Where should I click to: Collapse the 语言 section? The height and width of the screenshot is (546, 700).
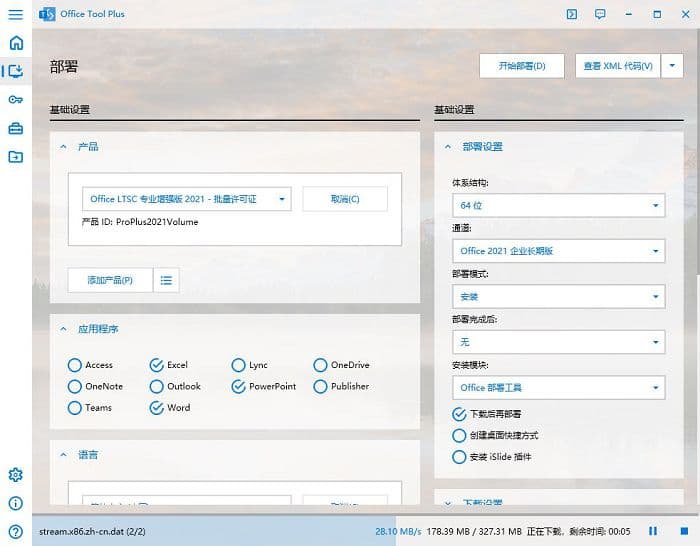point(63,455)
